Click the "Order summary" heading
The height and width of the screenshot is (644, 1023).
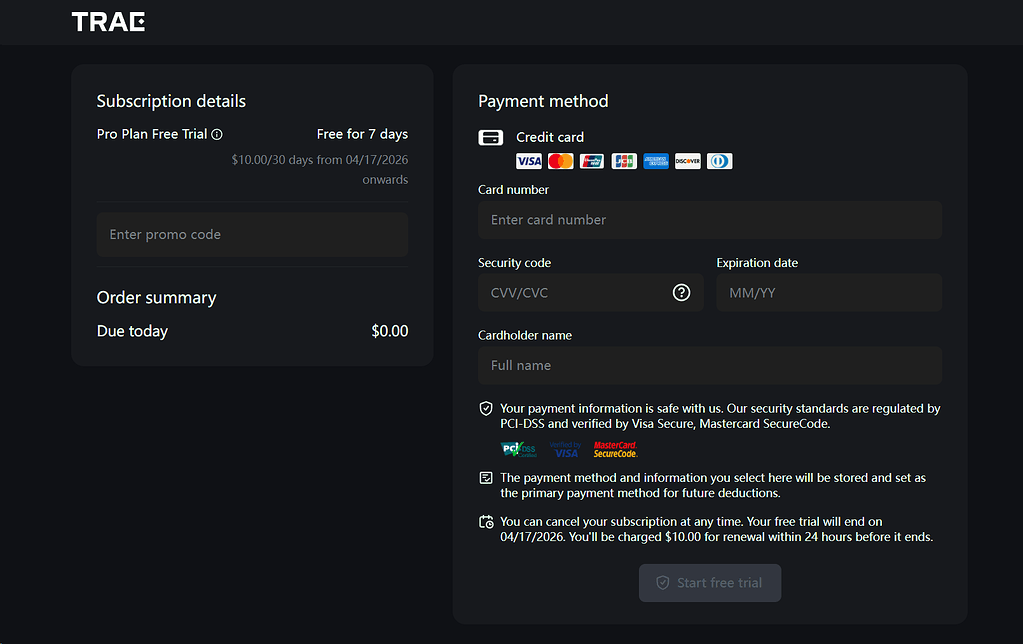[x=157, y=298]
